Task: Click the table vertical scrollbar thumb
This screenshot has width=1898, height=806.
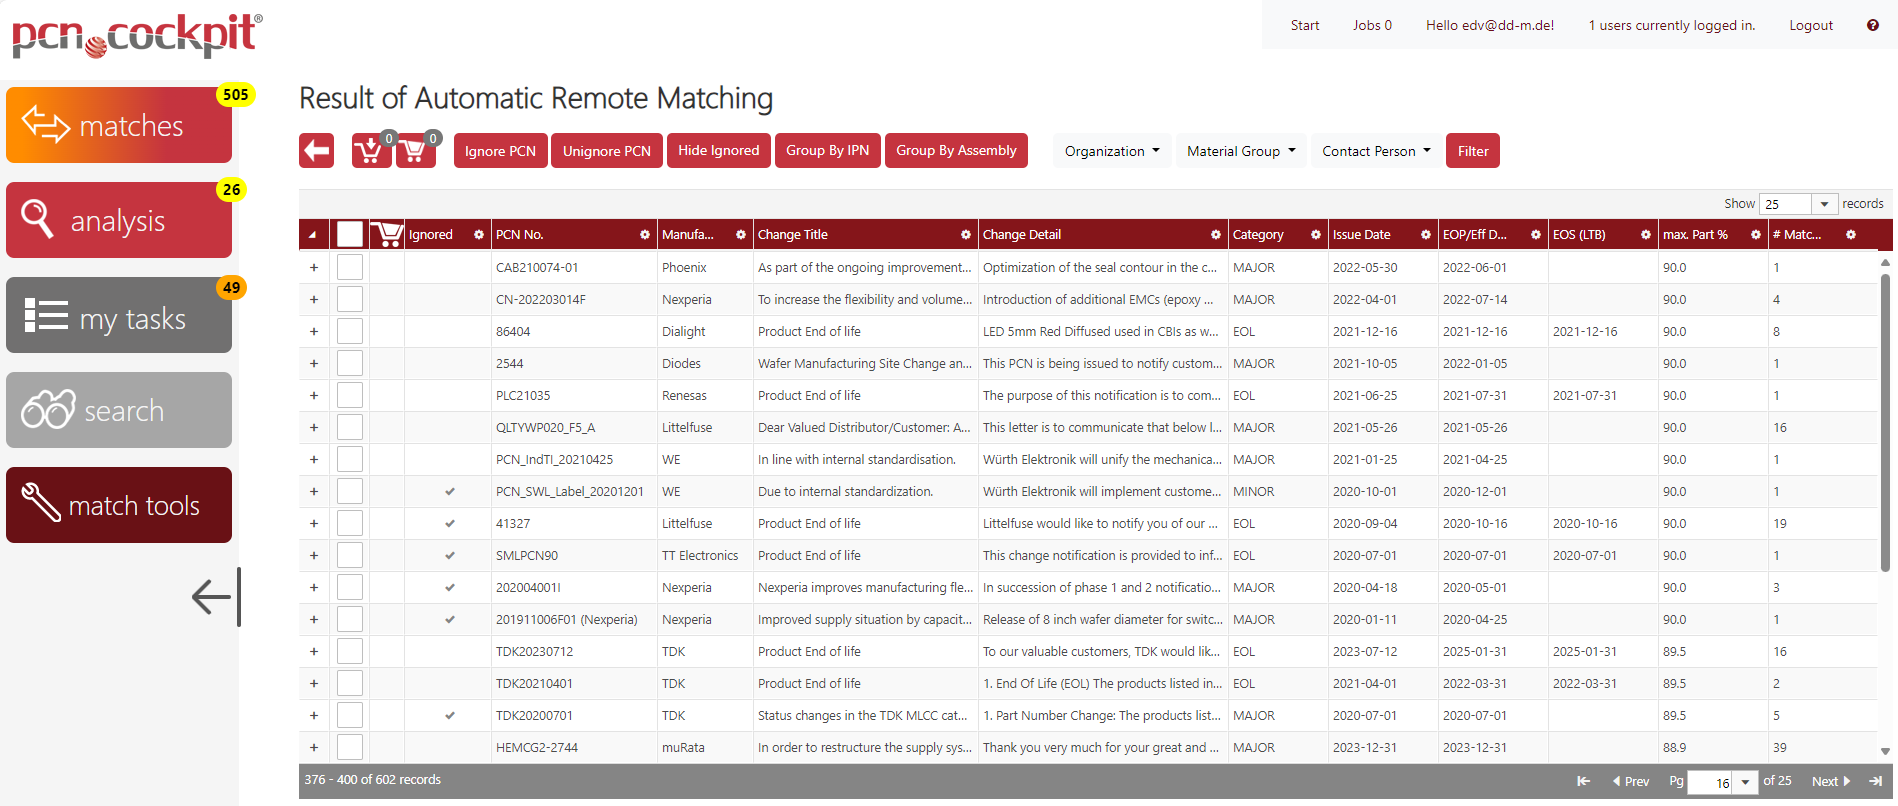Action: pos(1885,422)
